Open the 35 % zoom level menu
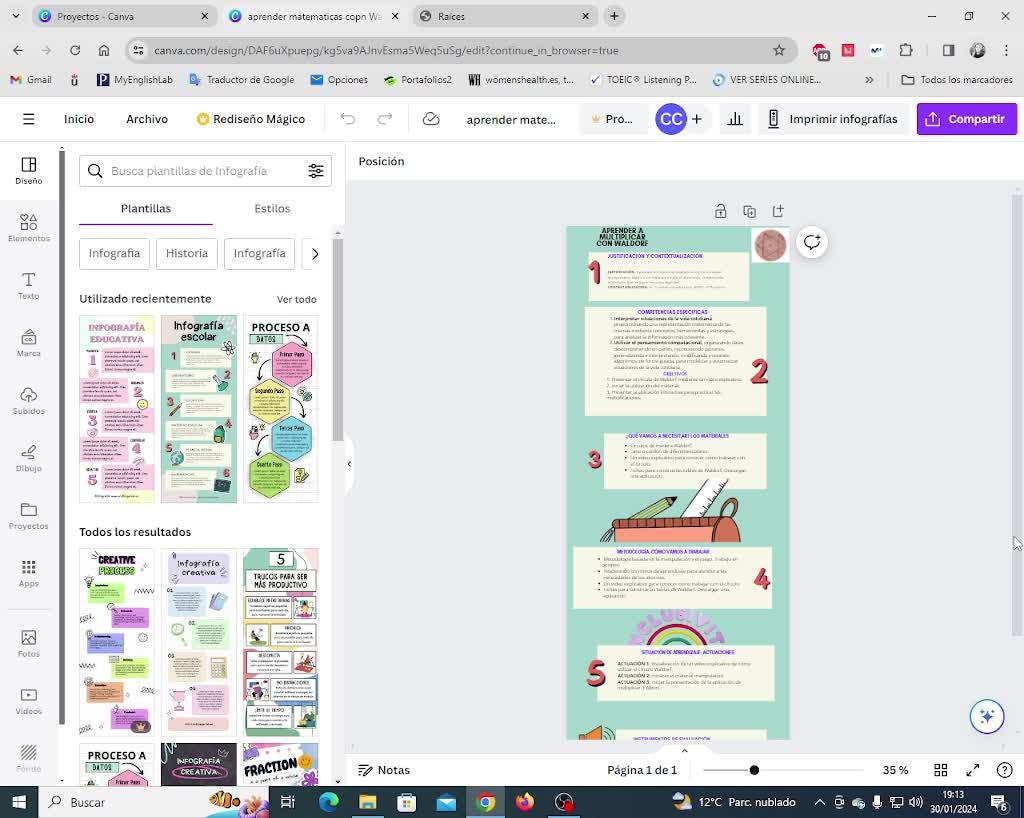 coord(895,770)
